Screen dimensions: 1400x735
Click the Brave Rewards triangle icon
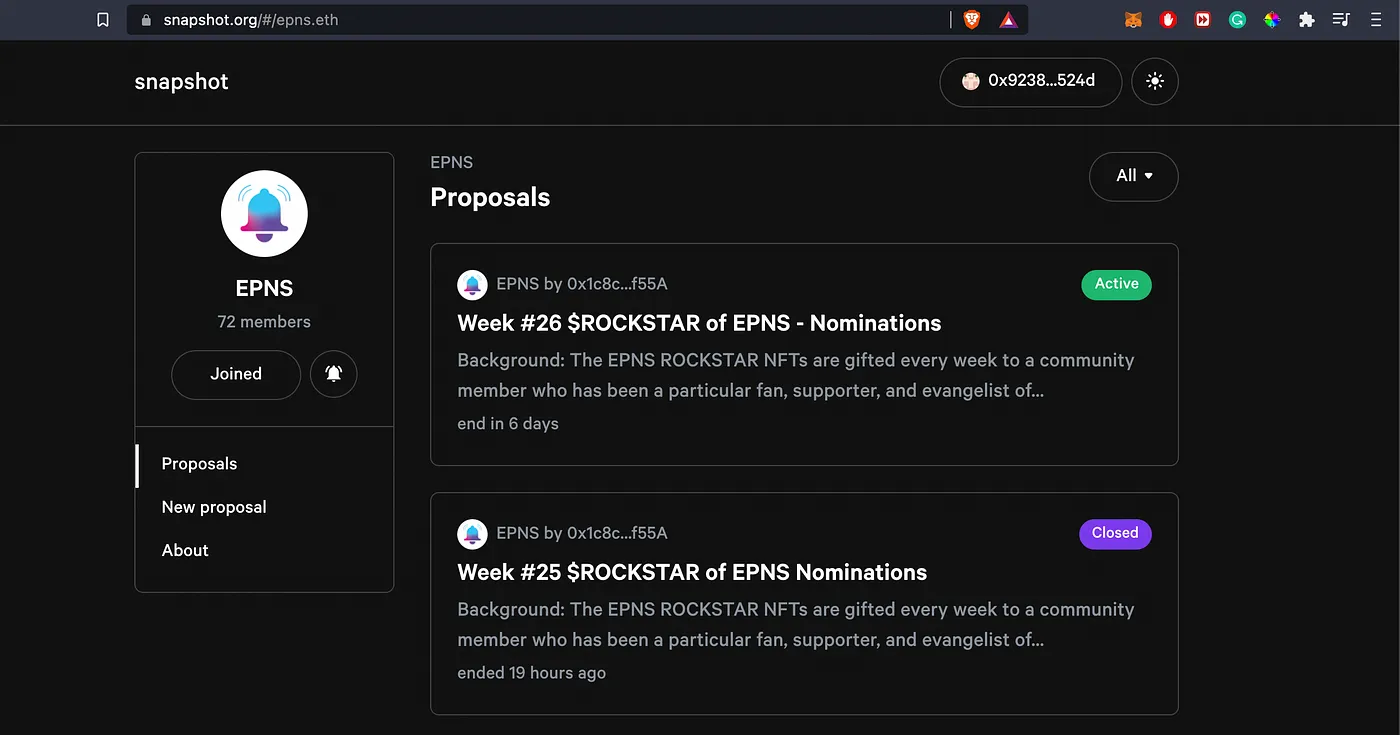click(1008, 20)
